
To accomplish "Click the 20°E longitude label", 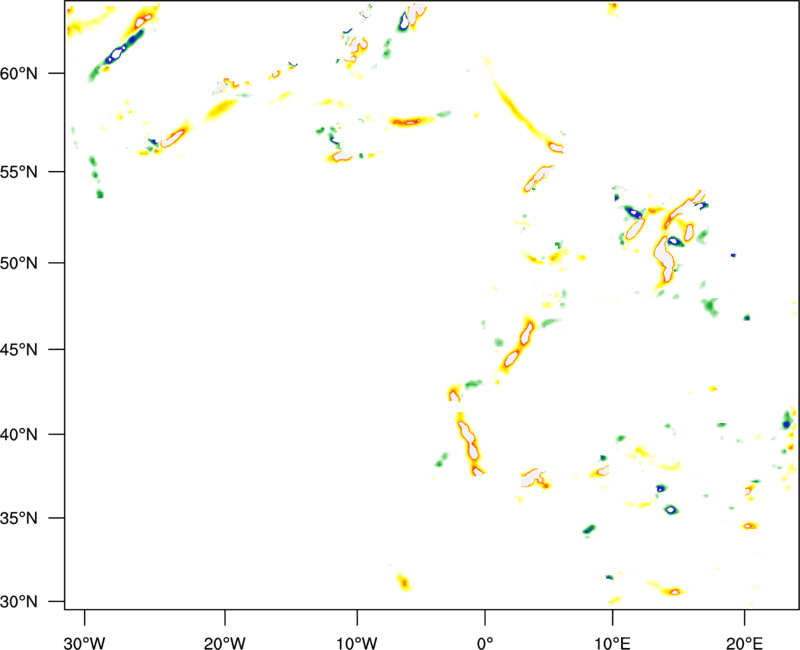I will 744,643.
